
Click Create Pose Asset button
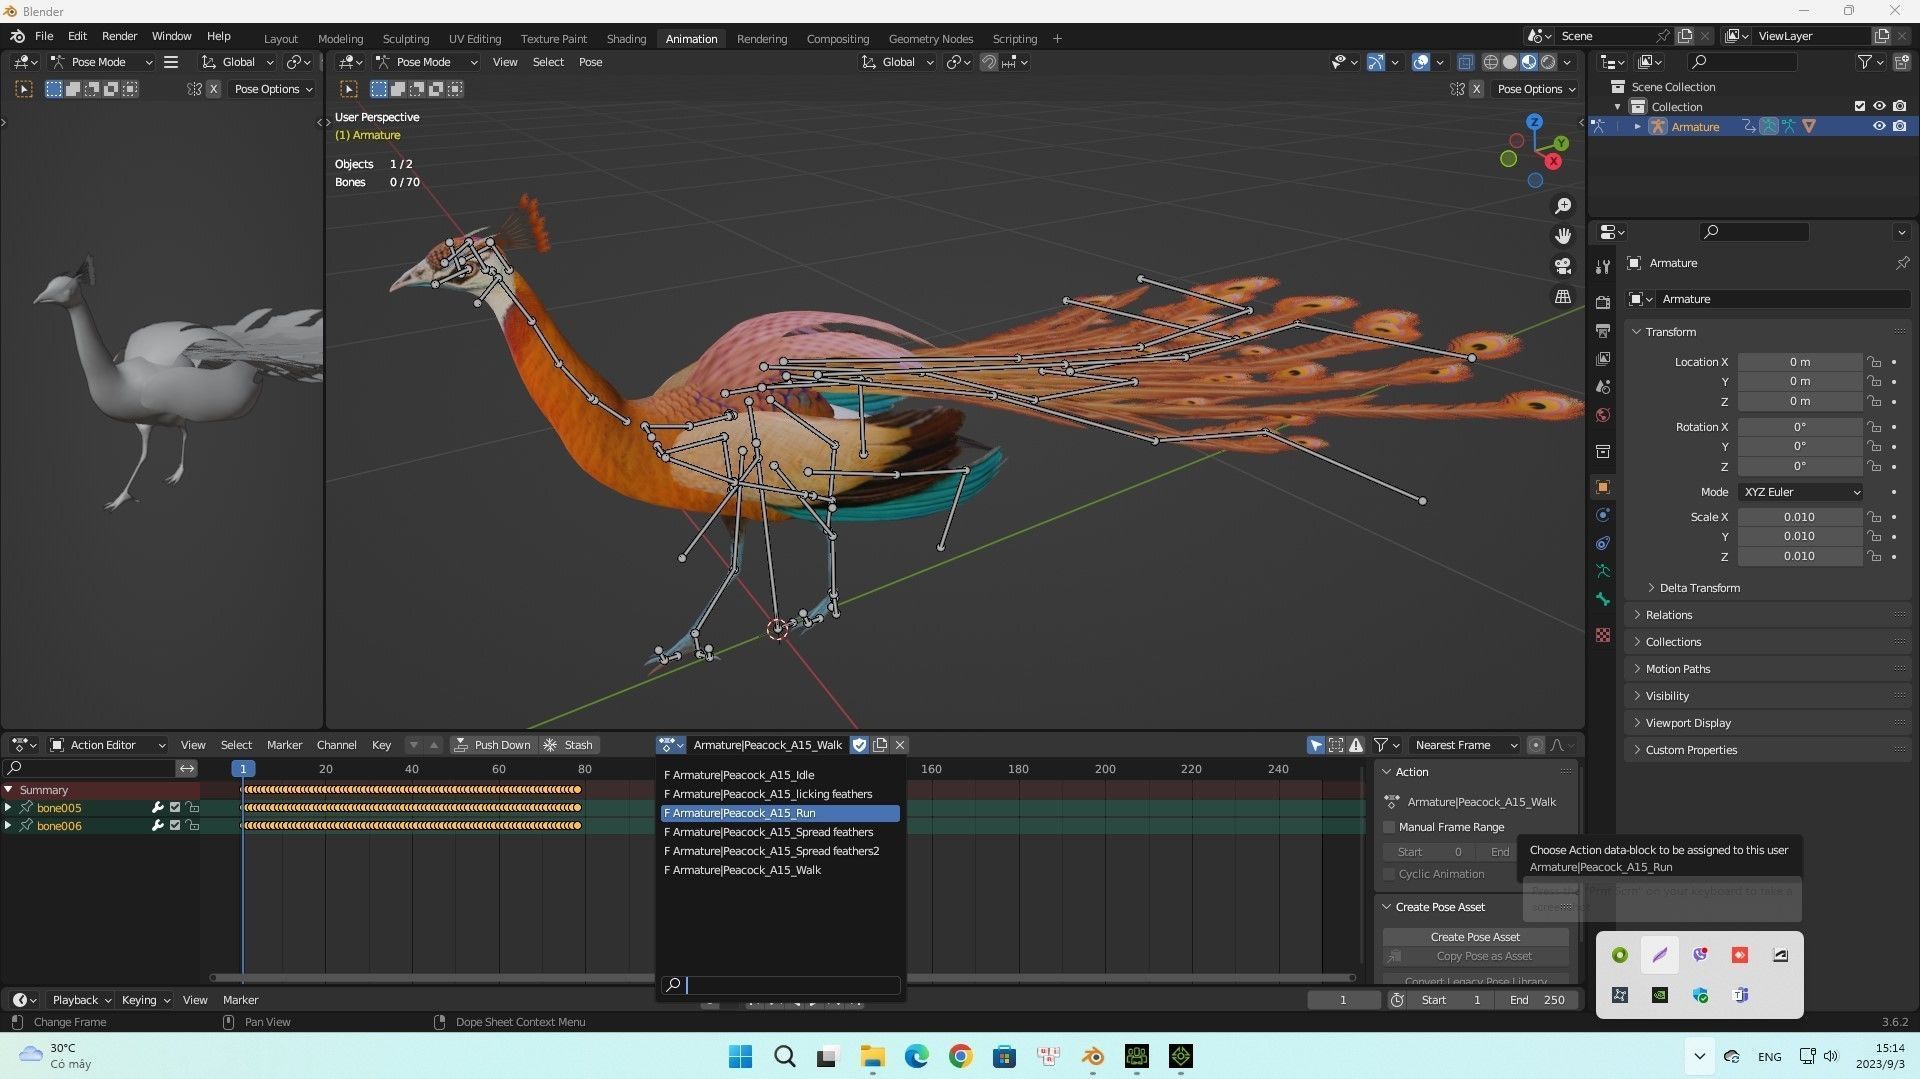[x=1475, y=937]
